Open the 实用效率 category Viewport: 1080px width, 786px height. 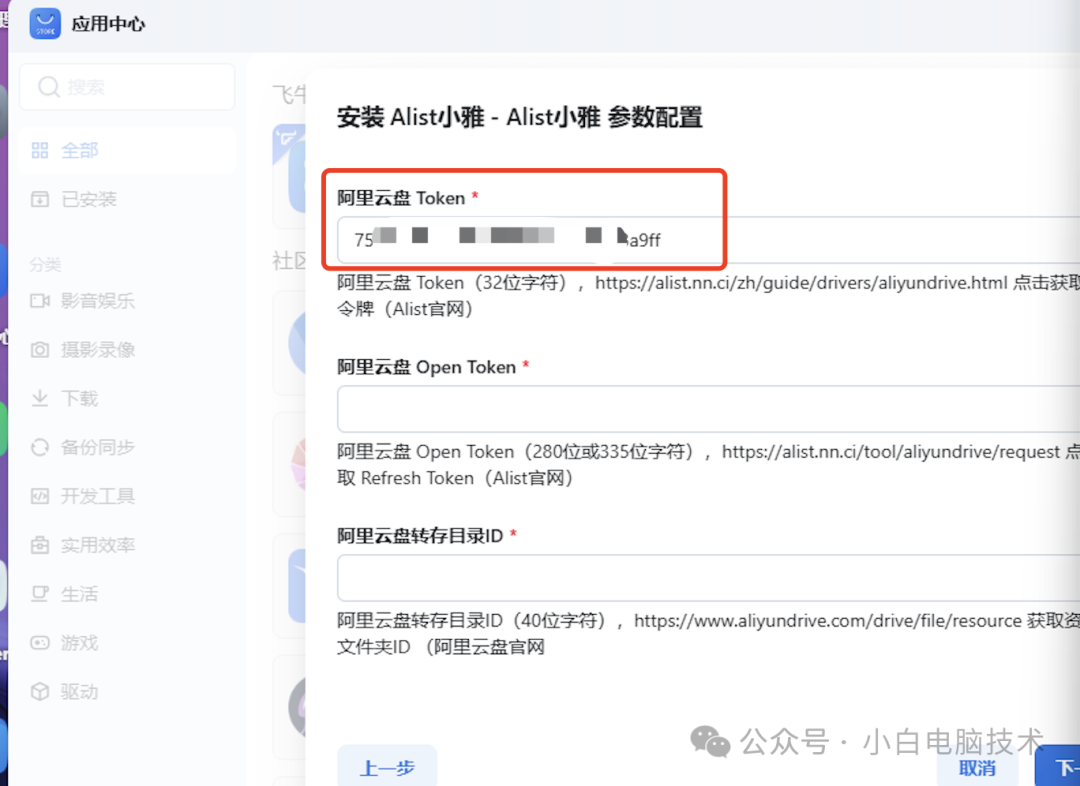coord(127,545)
